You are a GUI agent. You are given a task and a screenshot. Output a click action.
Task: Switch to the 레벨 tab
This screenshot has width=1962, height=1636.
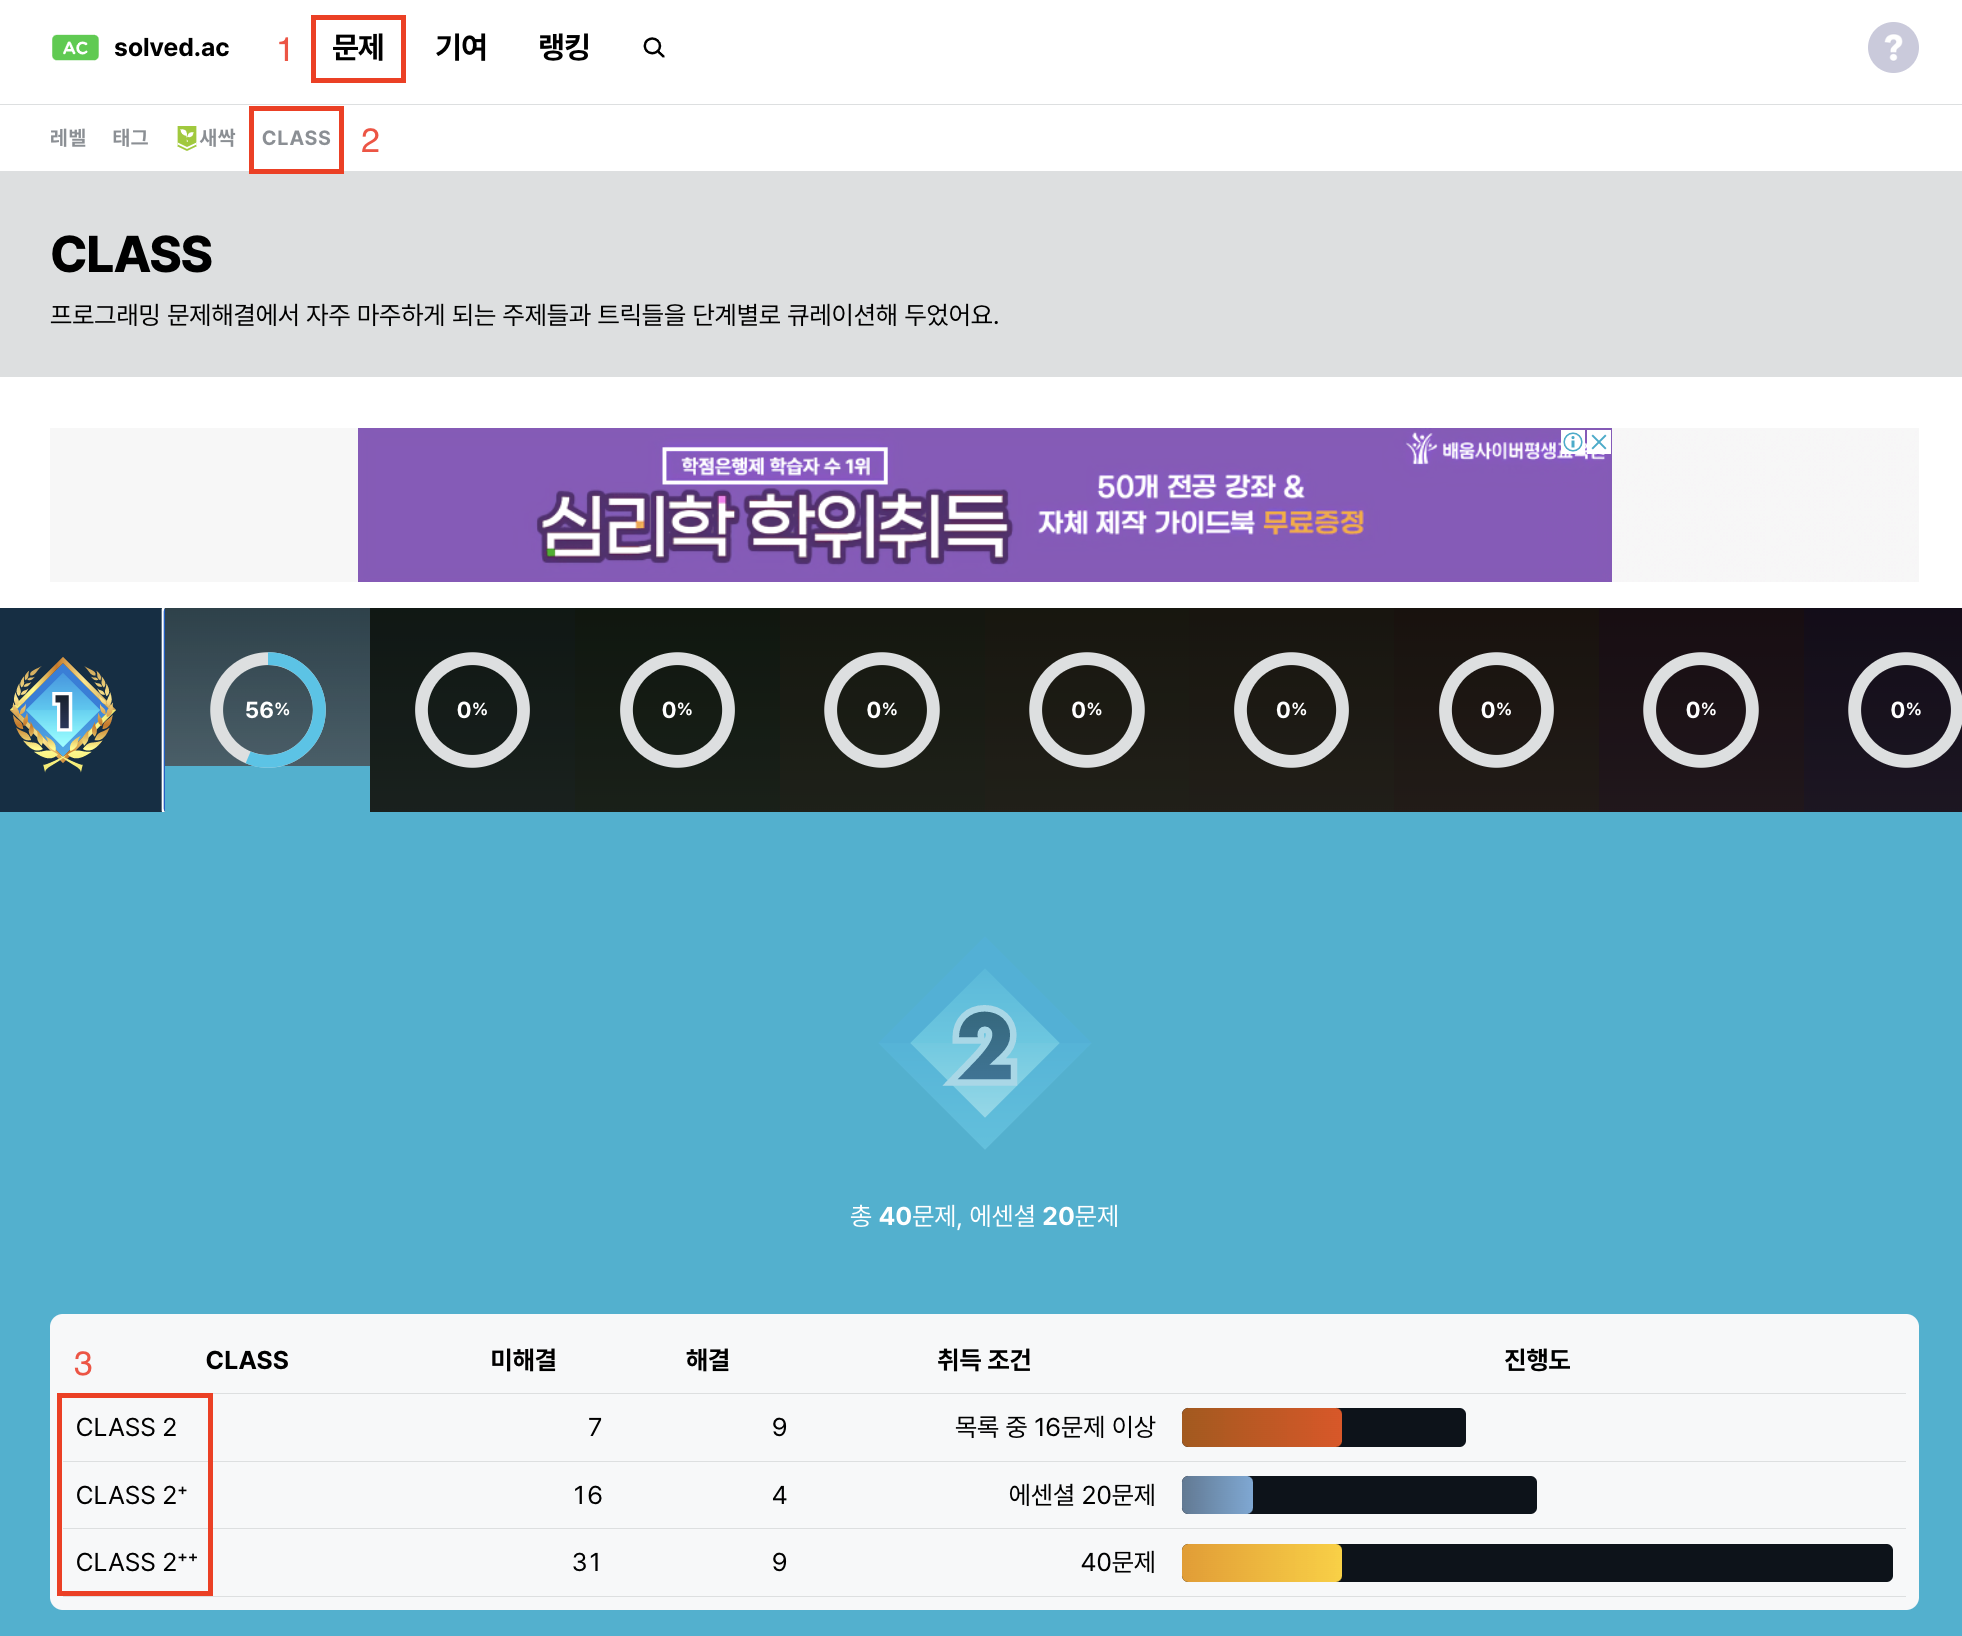click(68, 138)
